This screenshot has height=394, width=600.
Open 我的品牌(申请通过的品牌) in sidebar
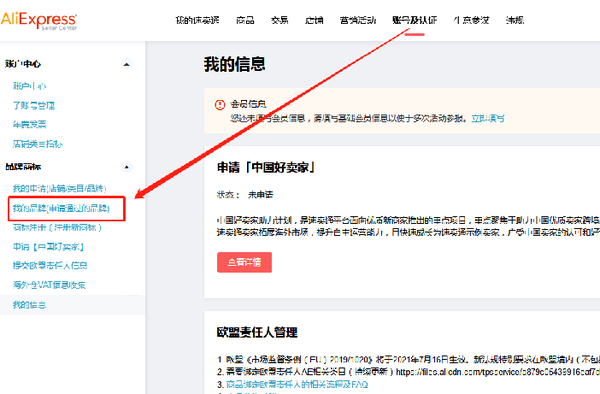[x=61, y=208]
